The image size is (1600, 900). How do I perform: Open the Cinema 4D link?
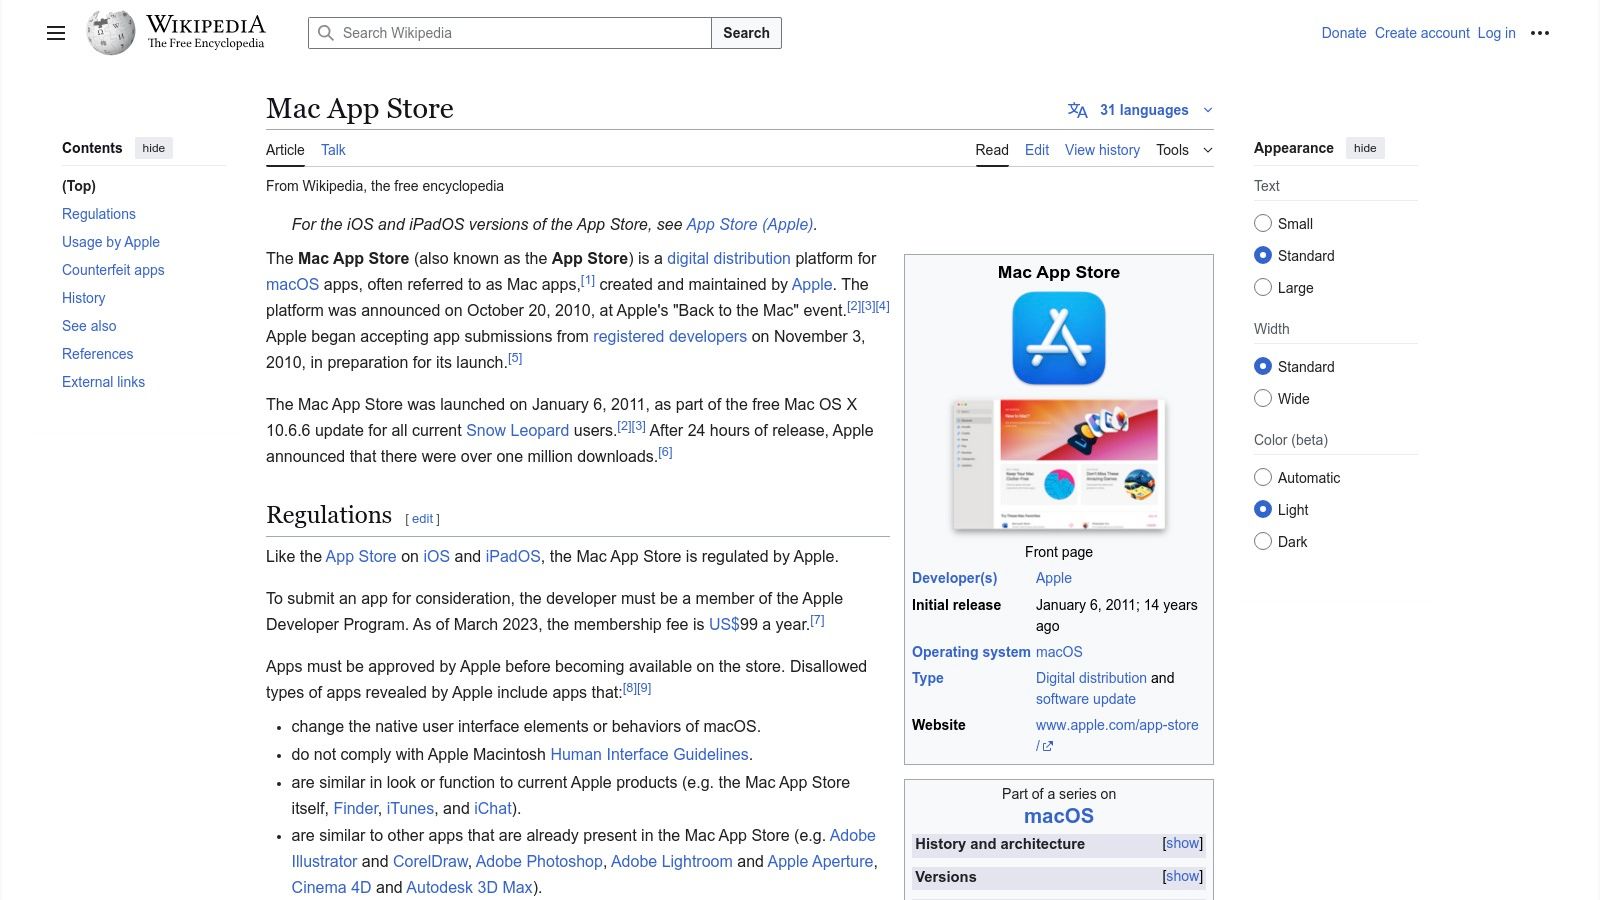click(x=331, y=887)
